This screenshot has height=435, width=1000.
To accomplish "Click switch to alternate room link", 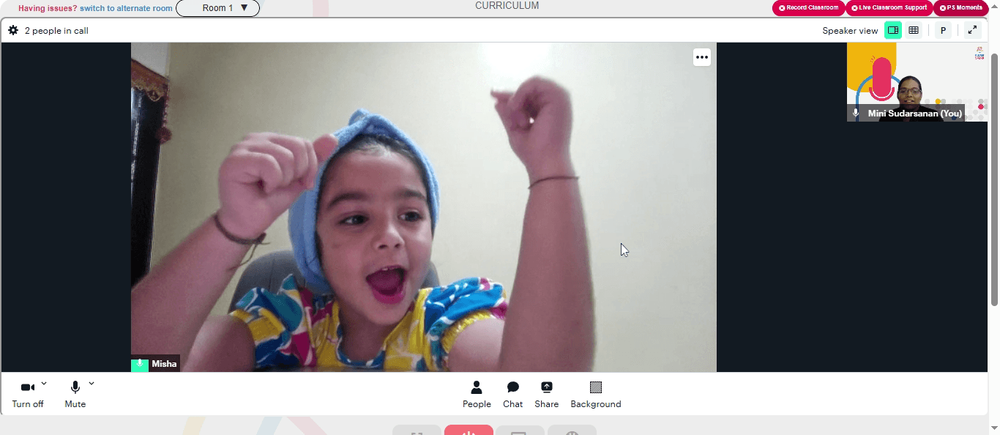I will (x=126, y=8).
